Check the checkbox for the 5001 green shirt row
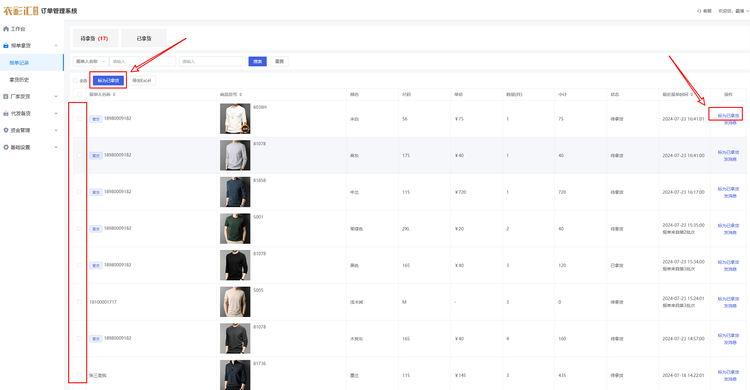This screenshot has width=750, height=390. [x=79, y=228]
